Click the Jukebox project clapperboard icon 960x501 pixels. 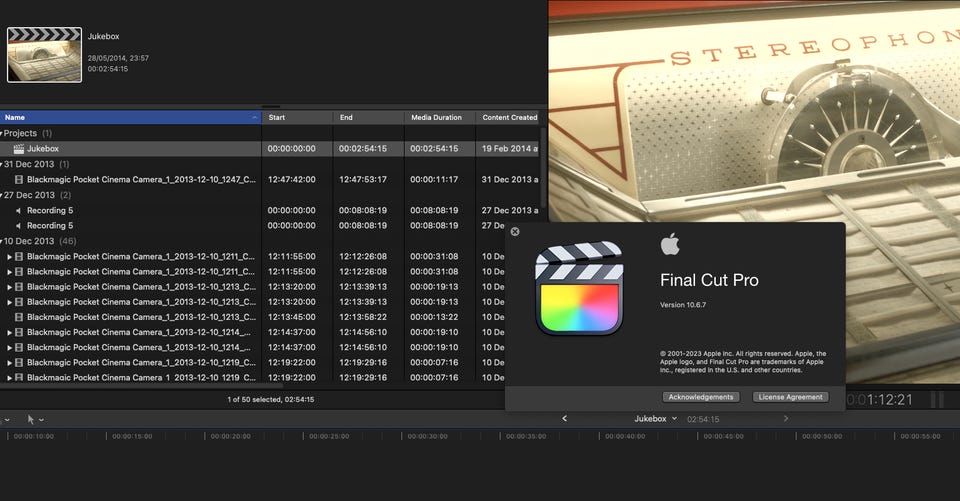18,148
